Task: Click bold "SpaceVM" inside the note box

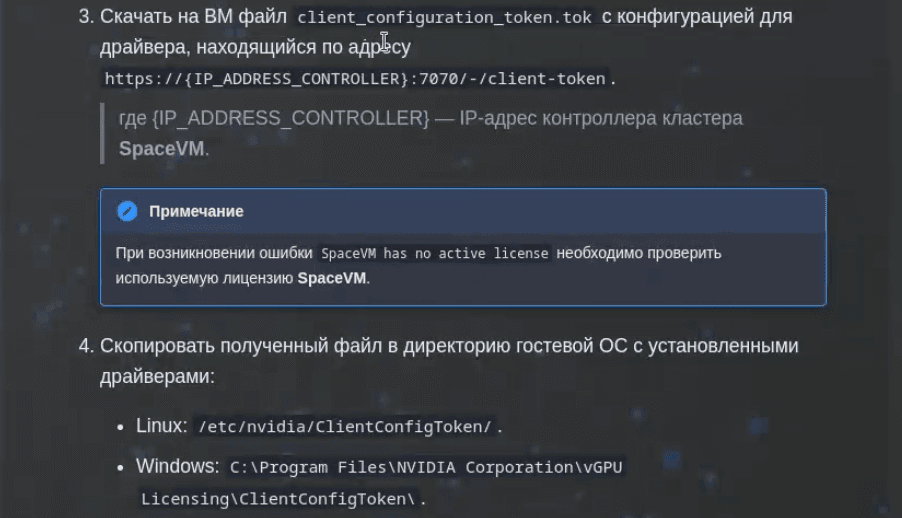Action: [x=332, y=278]
